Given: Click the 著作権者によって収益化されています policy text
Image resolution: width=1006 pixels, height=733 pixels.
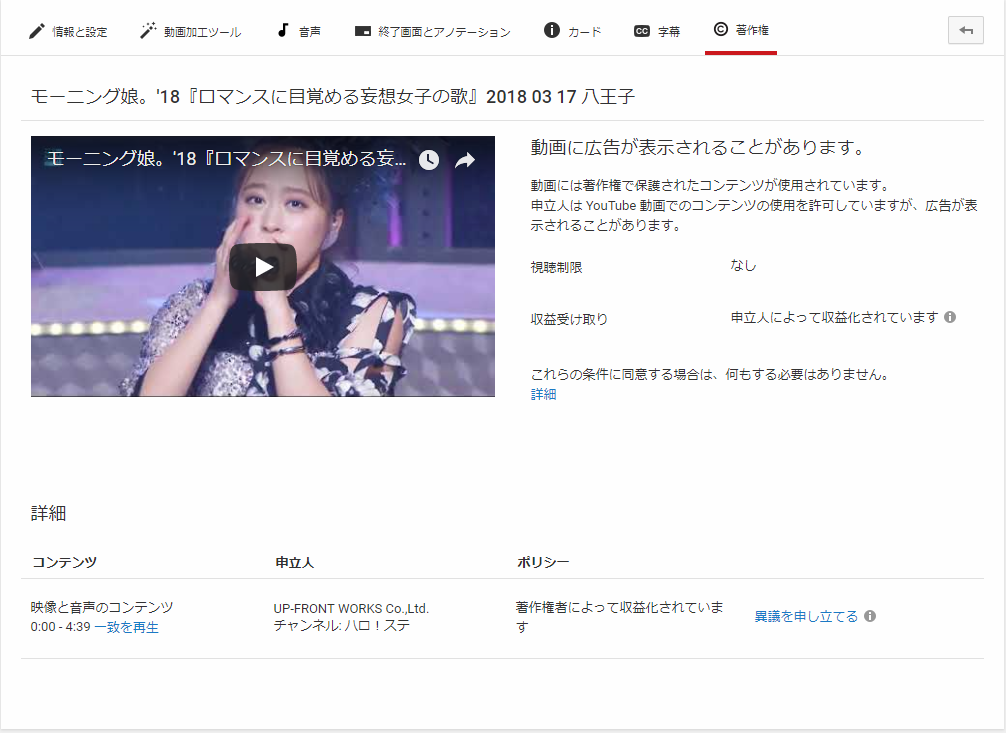Looking at the screenshot, I should coord(620,617).
